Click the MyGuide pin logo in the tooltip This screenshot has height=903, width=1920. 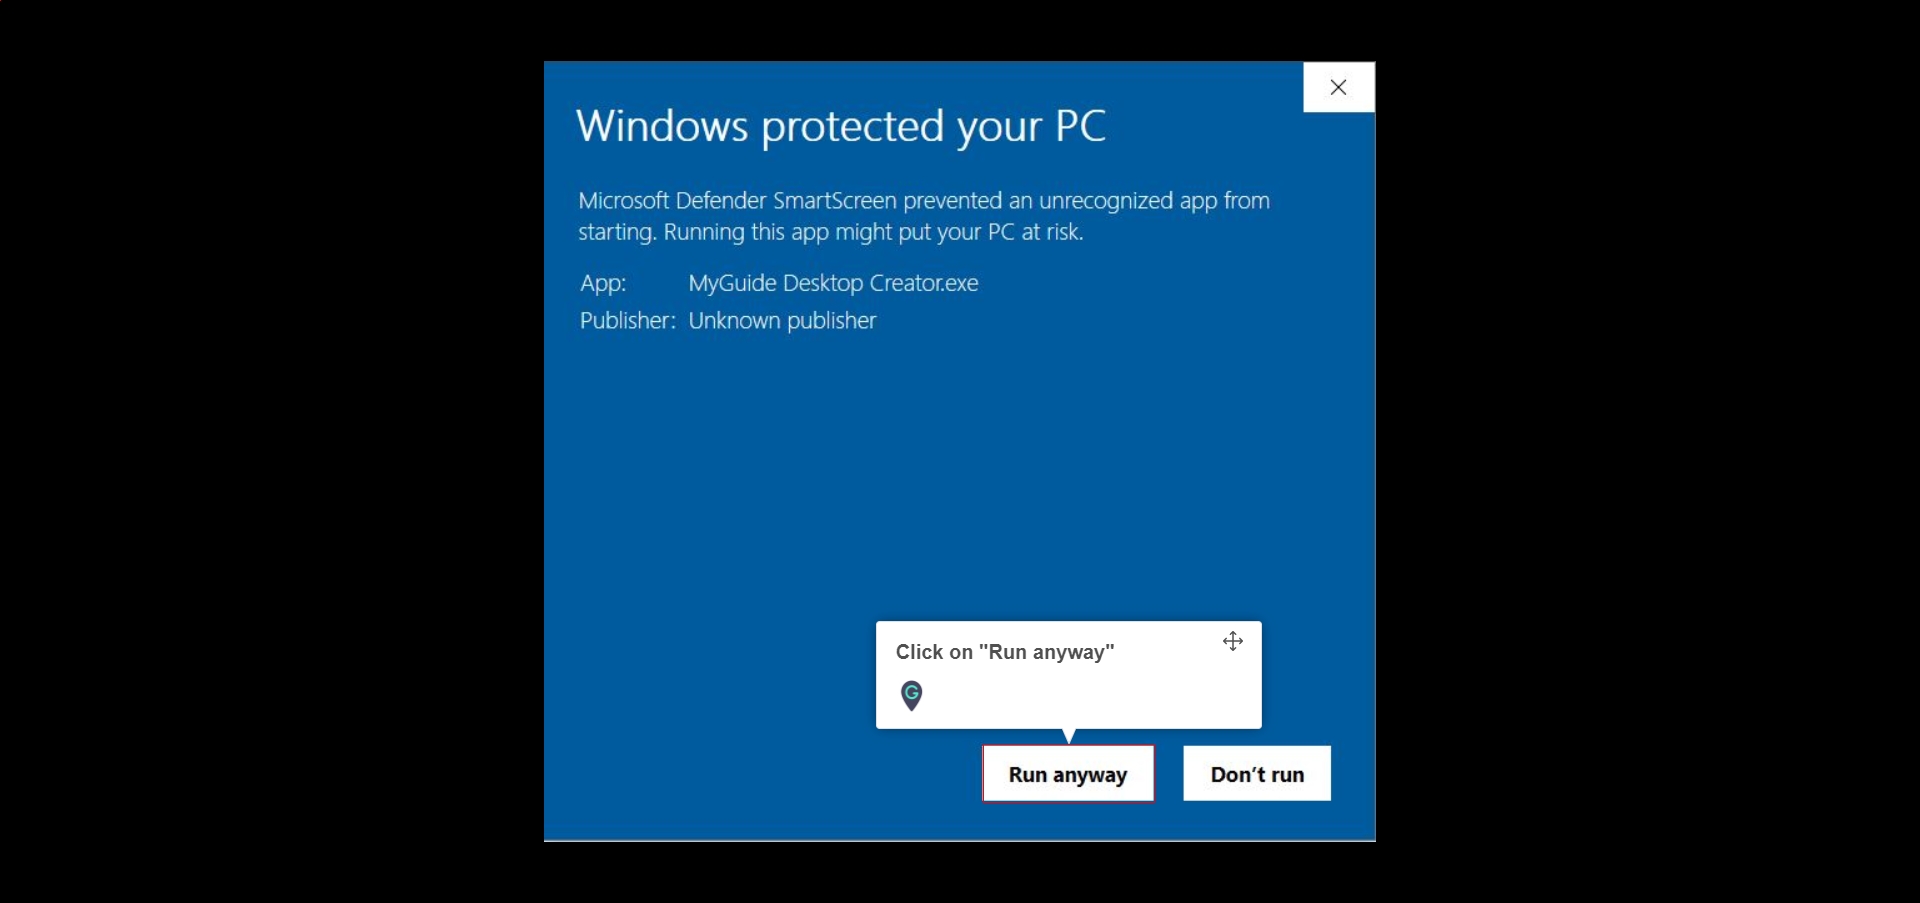pos(911,695)
